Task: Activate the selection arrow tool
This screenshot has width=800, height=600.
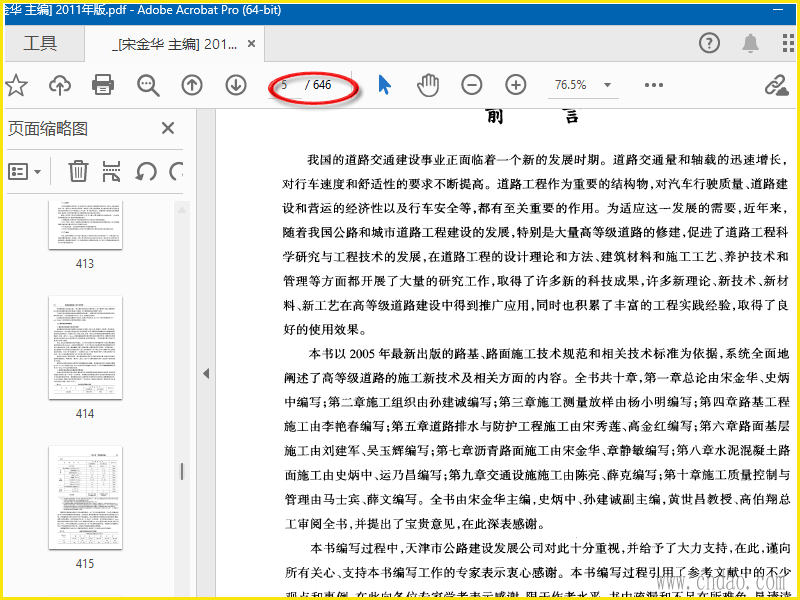Action: tap(385, 85)
